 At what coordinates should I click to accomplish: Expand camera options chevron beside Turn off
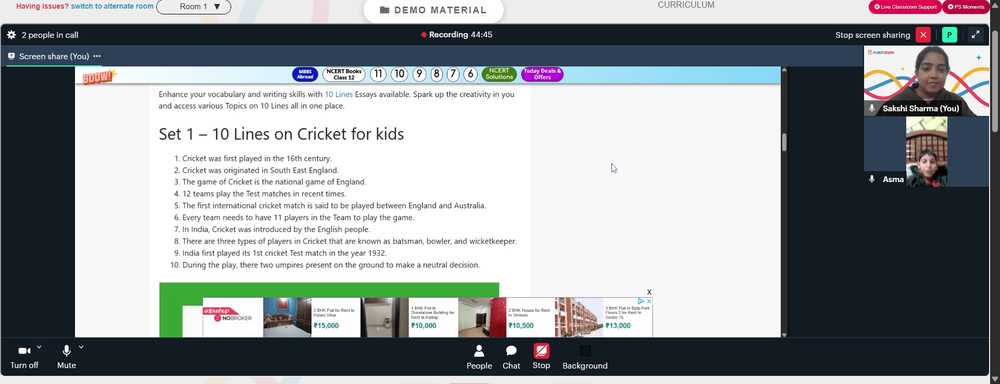tap(39, 347)
